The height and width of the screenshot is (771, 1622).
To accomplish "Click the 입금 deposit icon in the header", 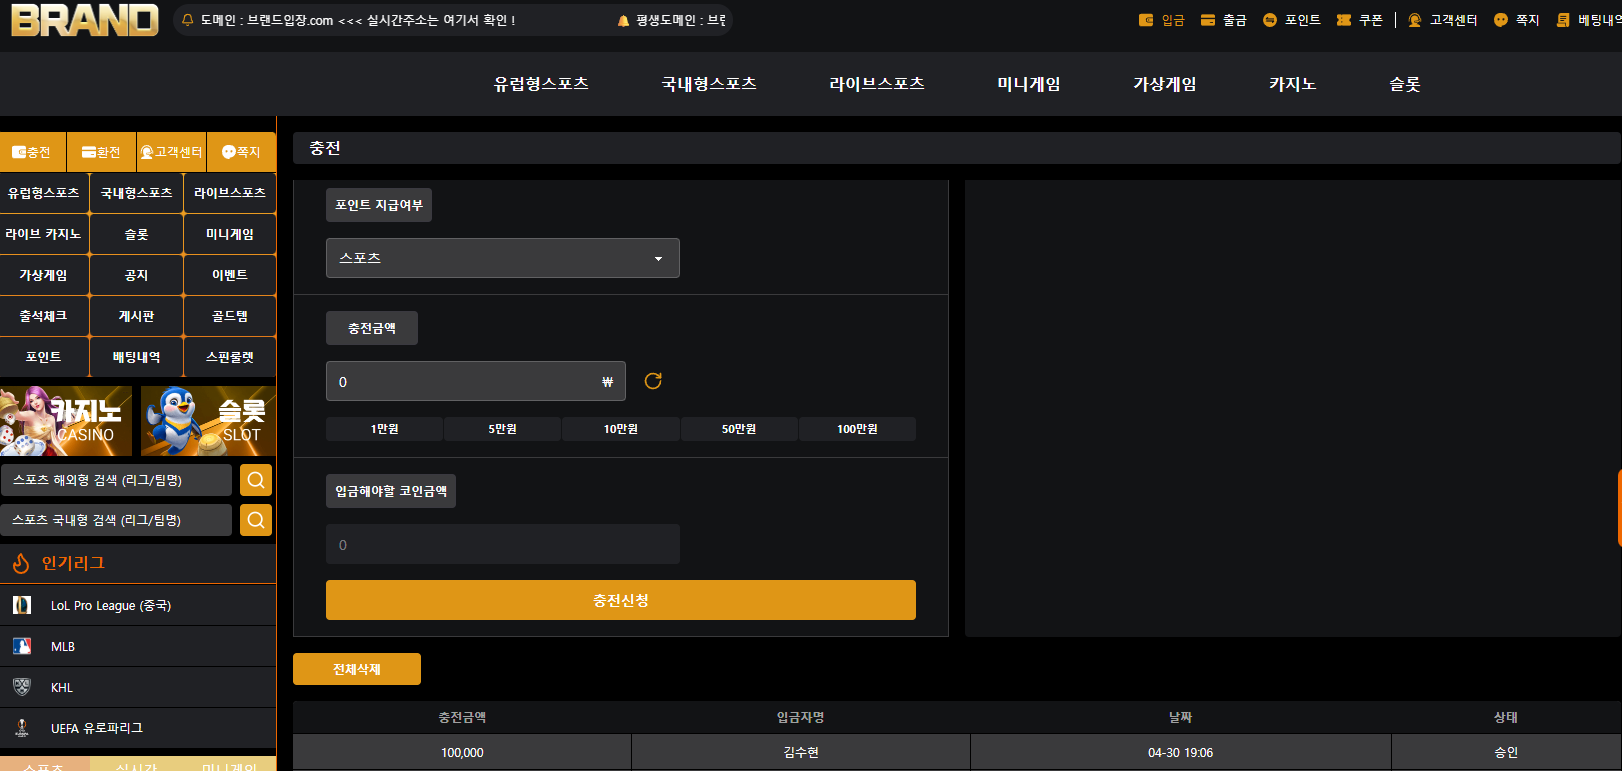I will (x=1146, y=20).
